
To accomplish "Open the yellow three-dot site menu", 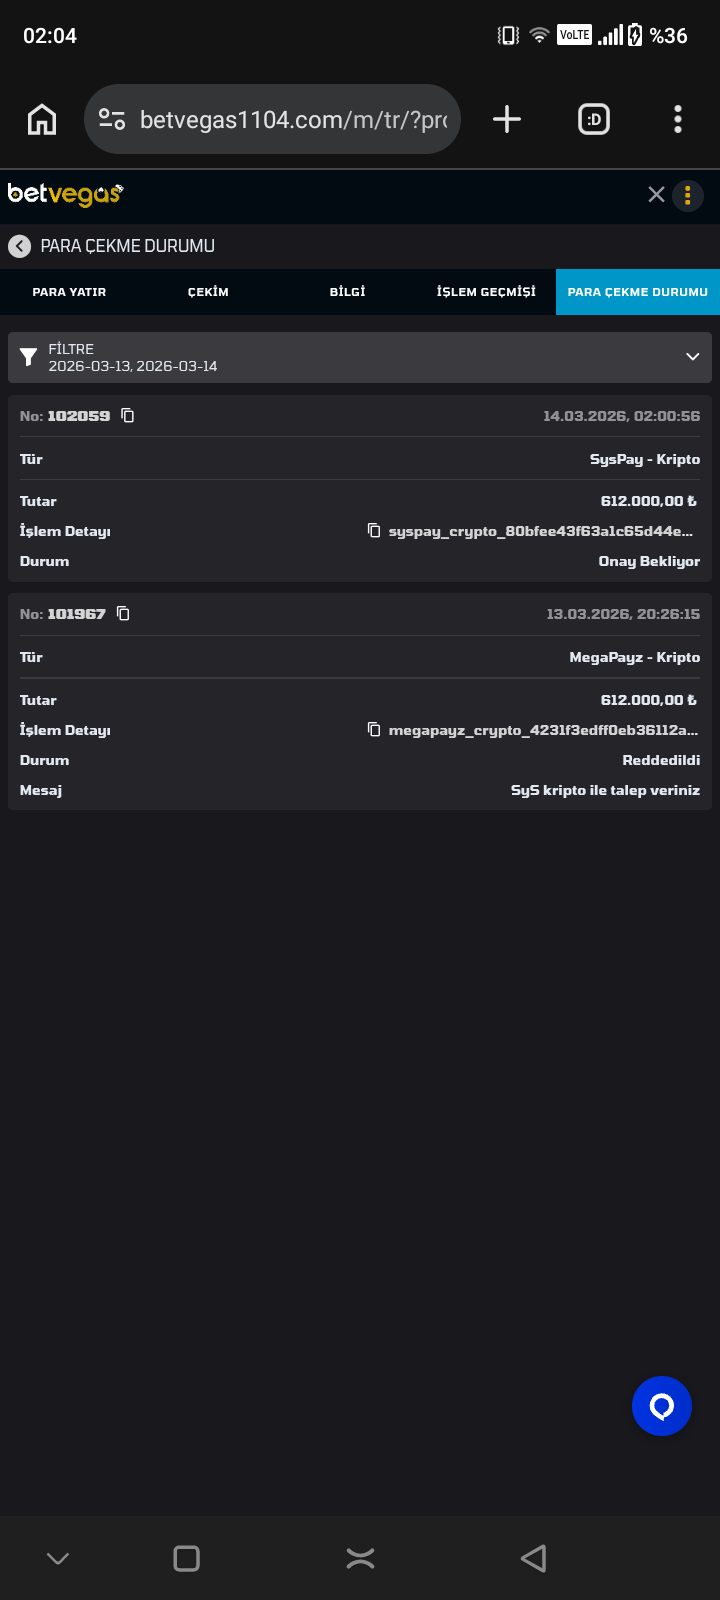I will point(688,196).
